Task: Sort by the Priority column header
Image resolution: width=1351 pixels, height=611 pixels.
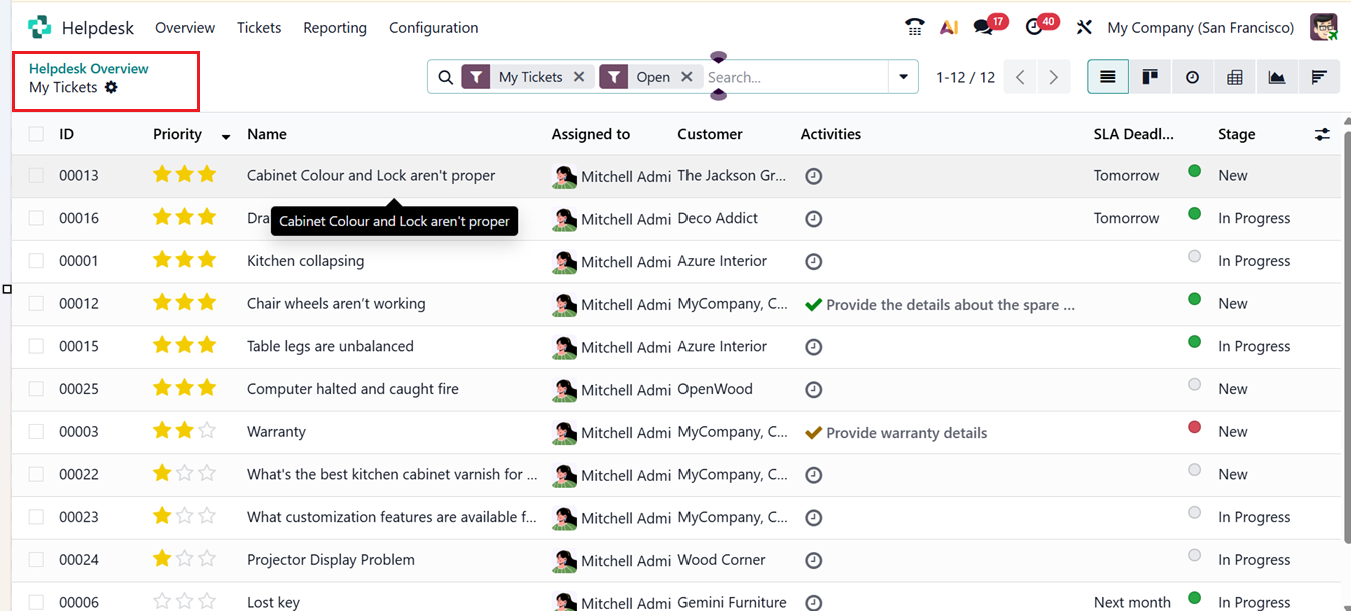Action: click(x=178, y=134)
